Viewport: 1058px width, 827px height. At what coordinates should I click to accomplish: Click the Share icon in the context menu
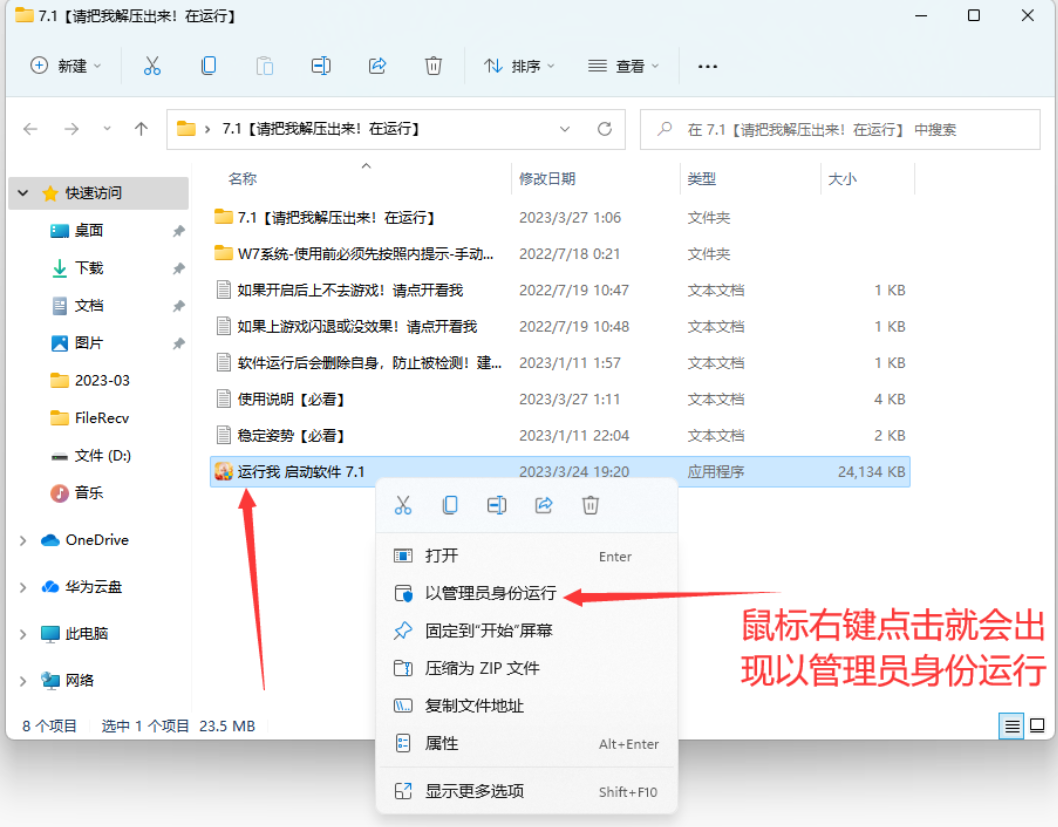click(544, 505)
